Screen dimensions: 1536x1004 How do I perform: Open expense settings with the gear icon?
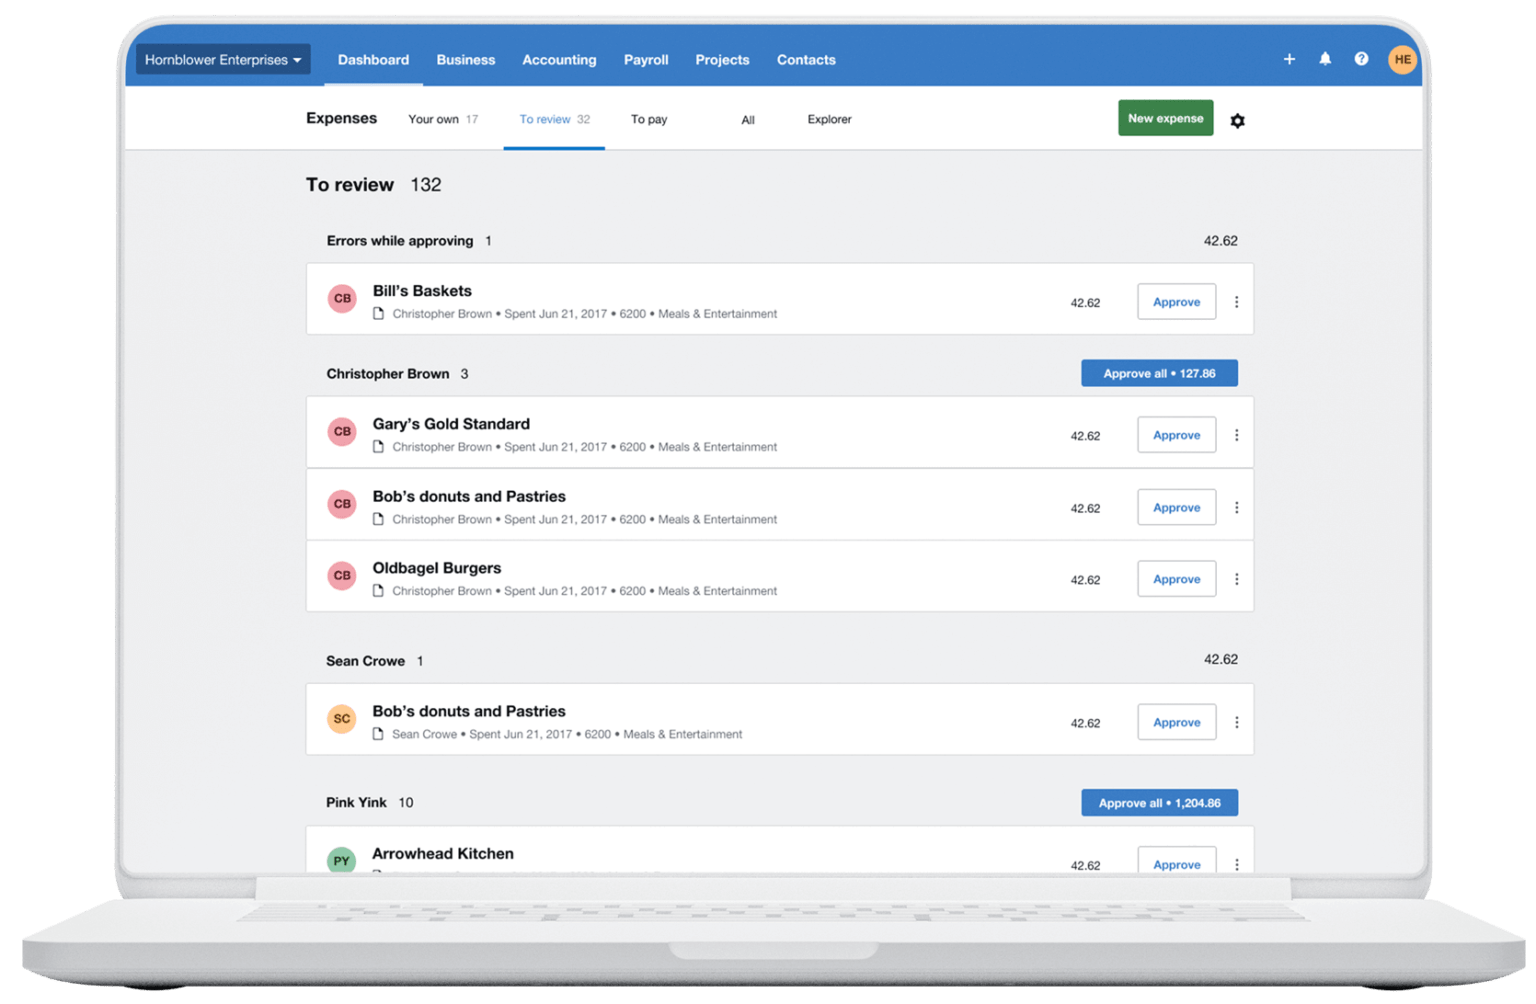(1237, 120)
